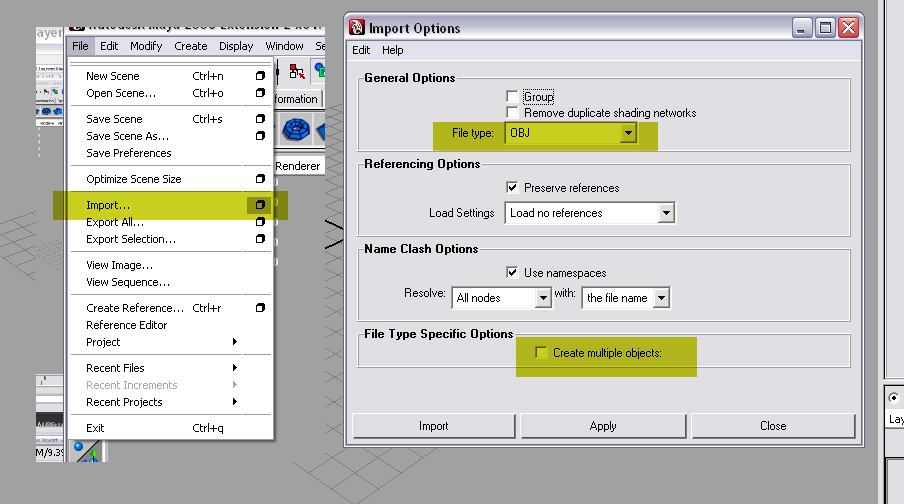Image resolution: width=904 pixels, height=504 pixels.
Task: Click the blue polygon shelf icon
Action: (x=296, y=129)
